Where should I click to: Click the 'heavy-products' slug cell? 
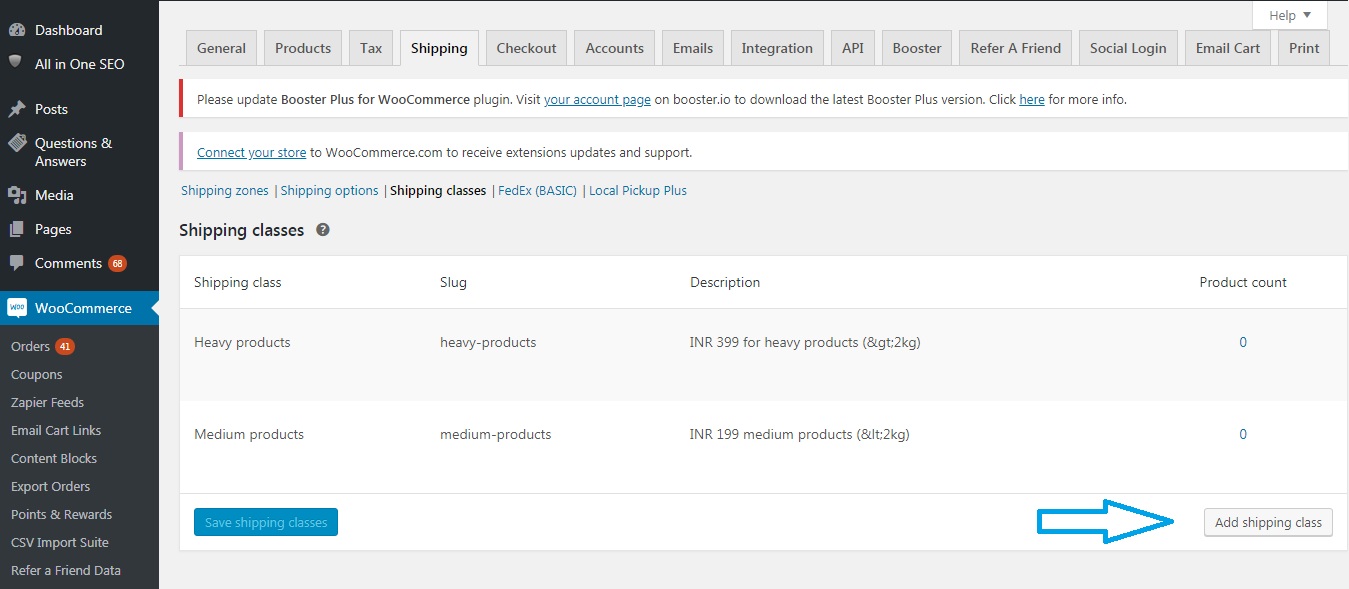[x=488, y=342]
